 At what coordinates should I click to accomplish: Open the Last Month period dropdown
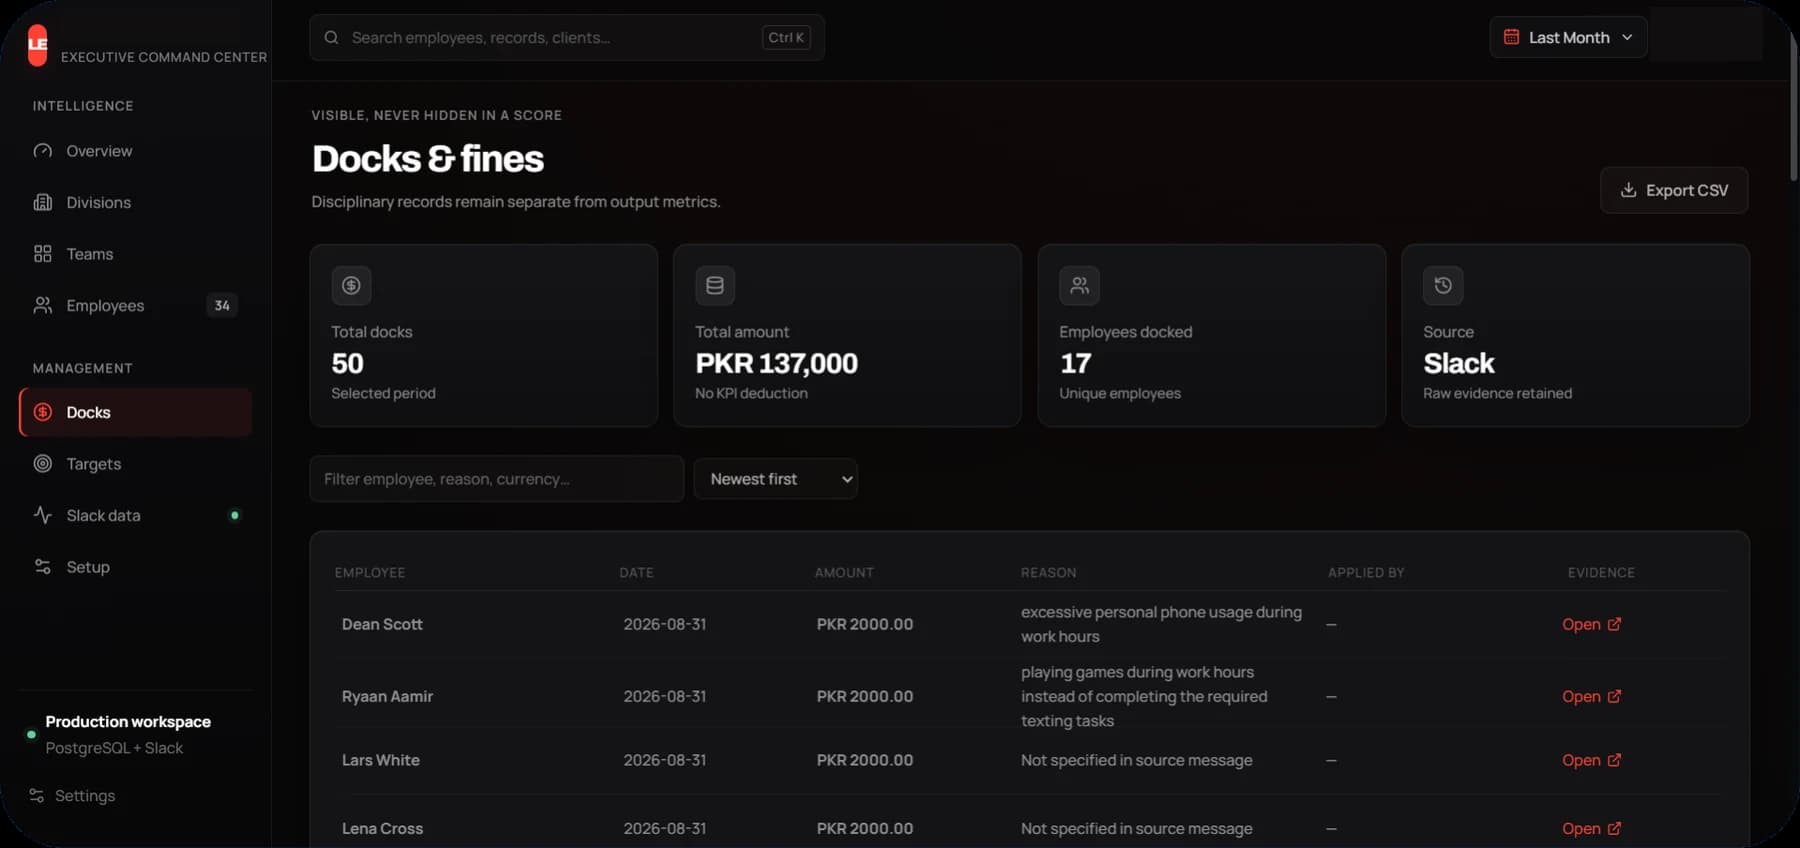point(1568,37)
